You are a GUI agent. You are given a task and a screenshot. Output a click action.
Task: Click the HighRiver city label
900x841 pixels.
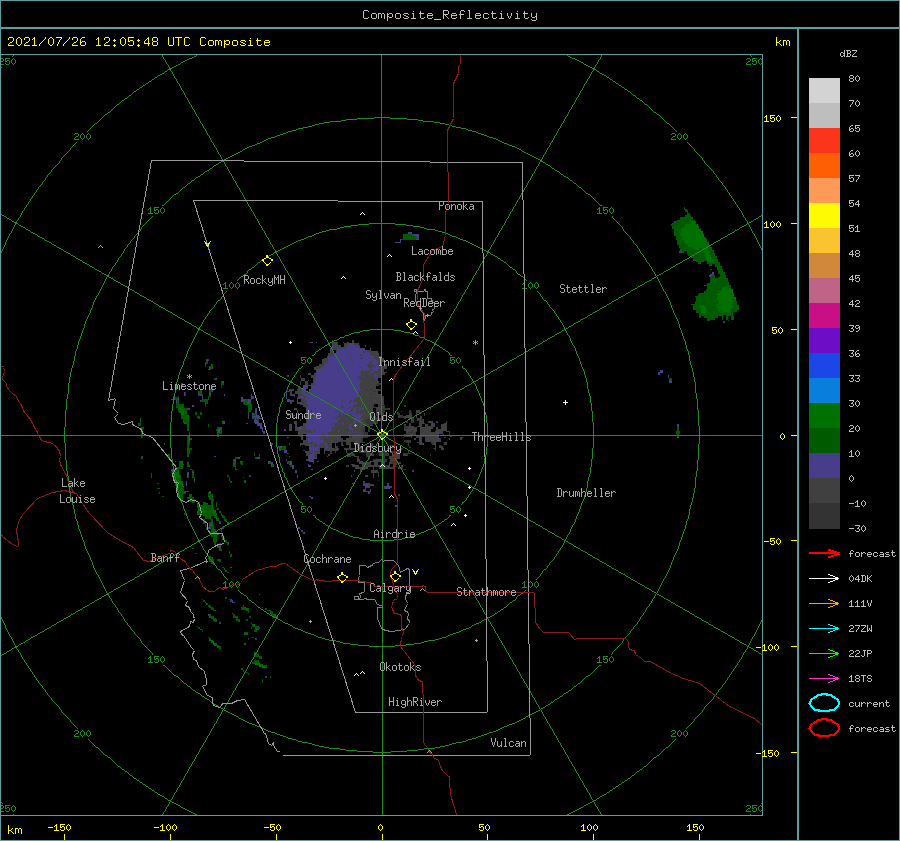point(415,702)
